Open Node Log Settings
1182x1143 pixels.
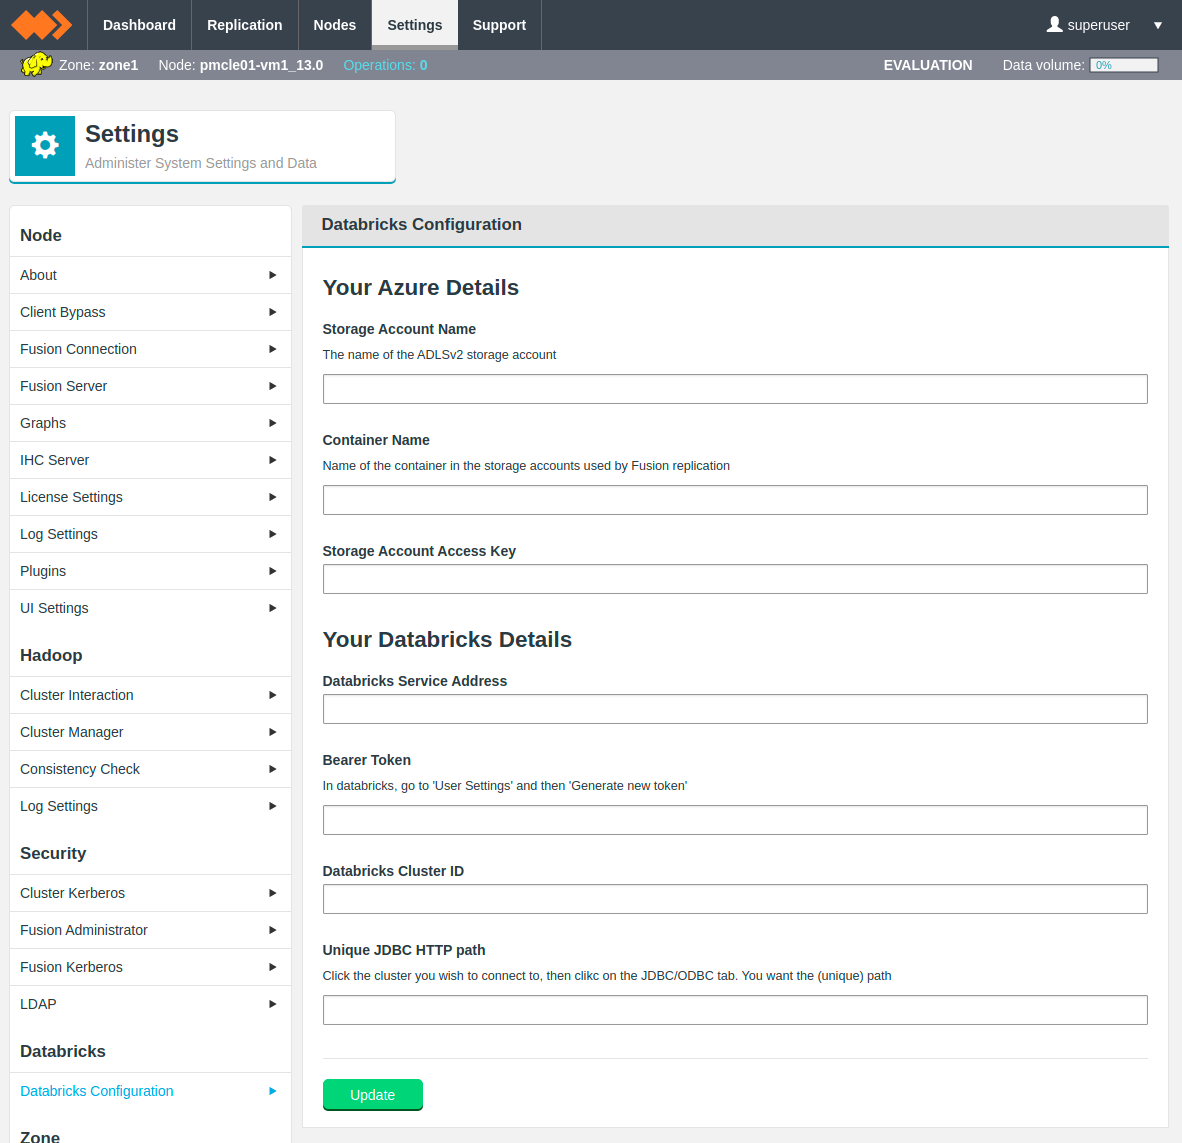(150, 534)
